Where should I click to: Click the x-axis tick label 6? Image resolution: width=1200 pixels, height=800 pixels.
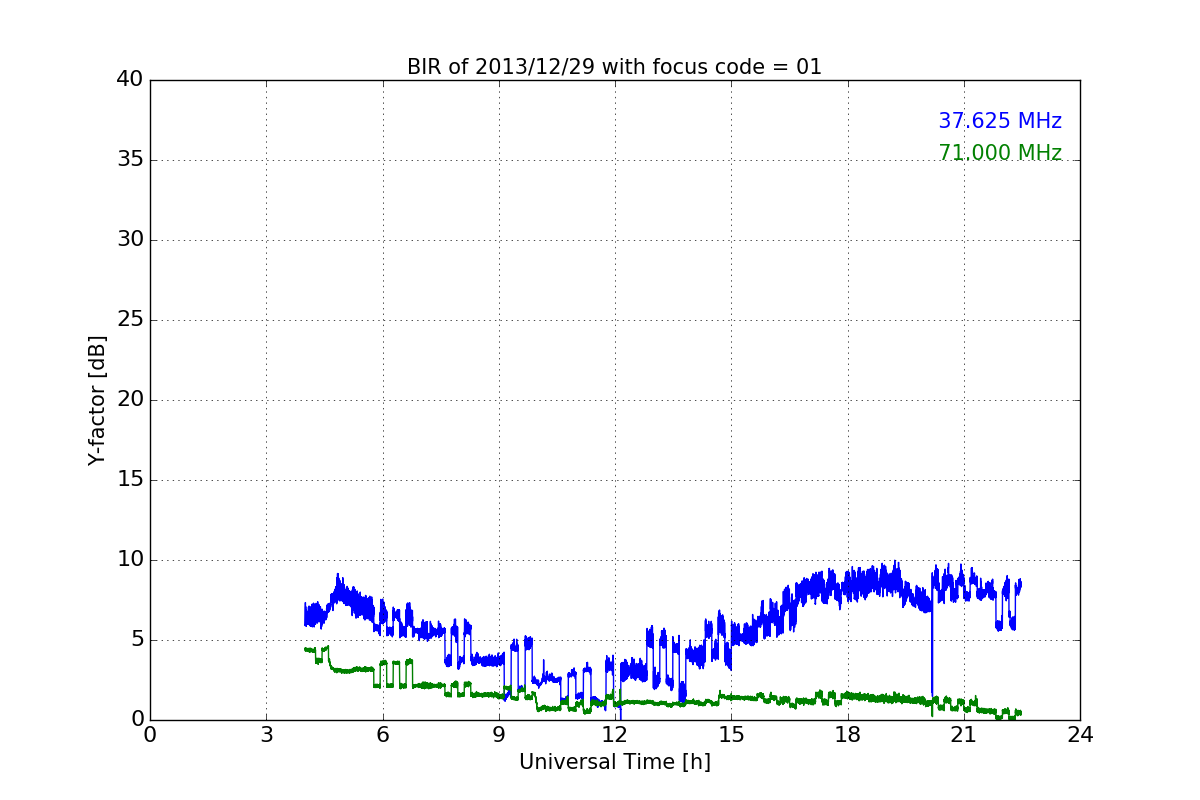[382, 735]
